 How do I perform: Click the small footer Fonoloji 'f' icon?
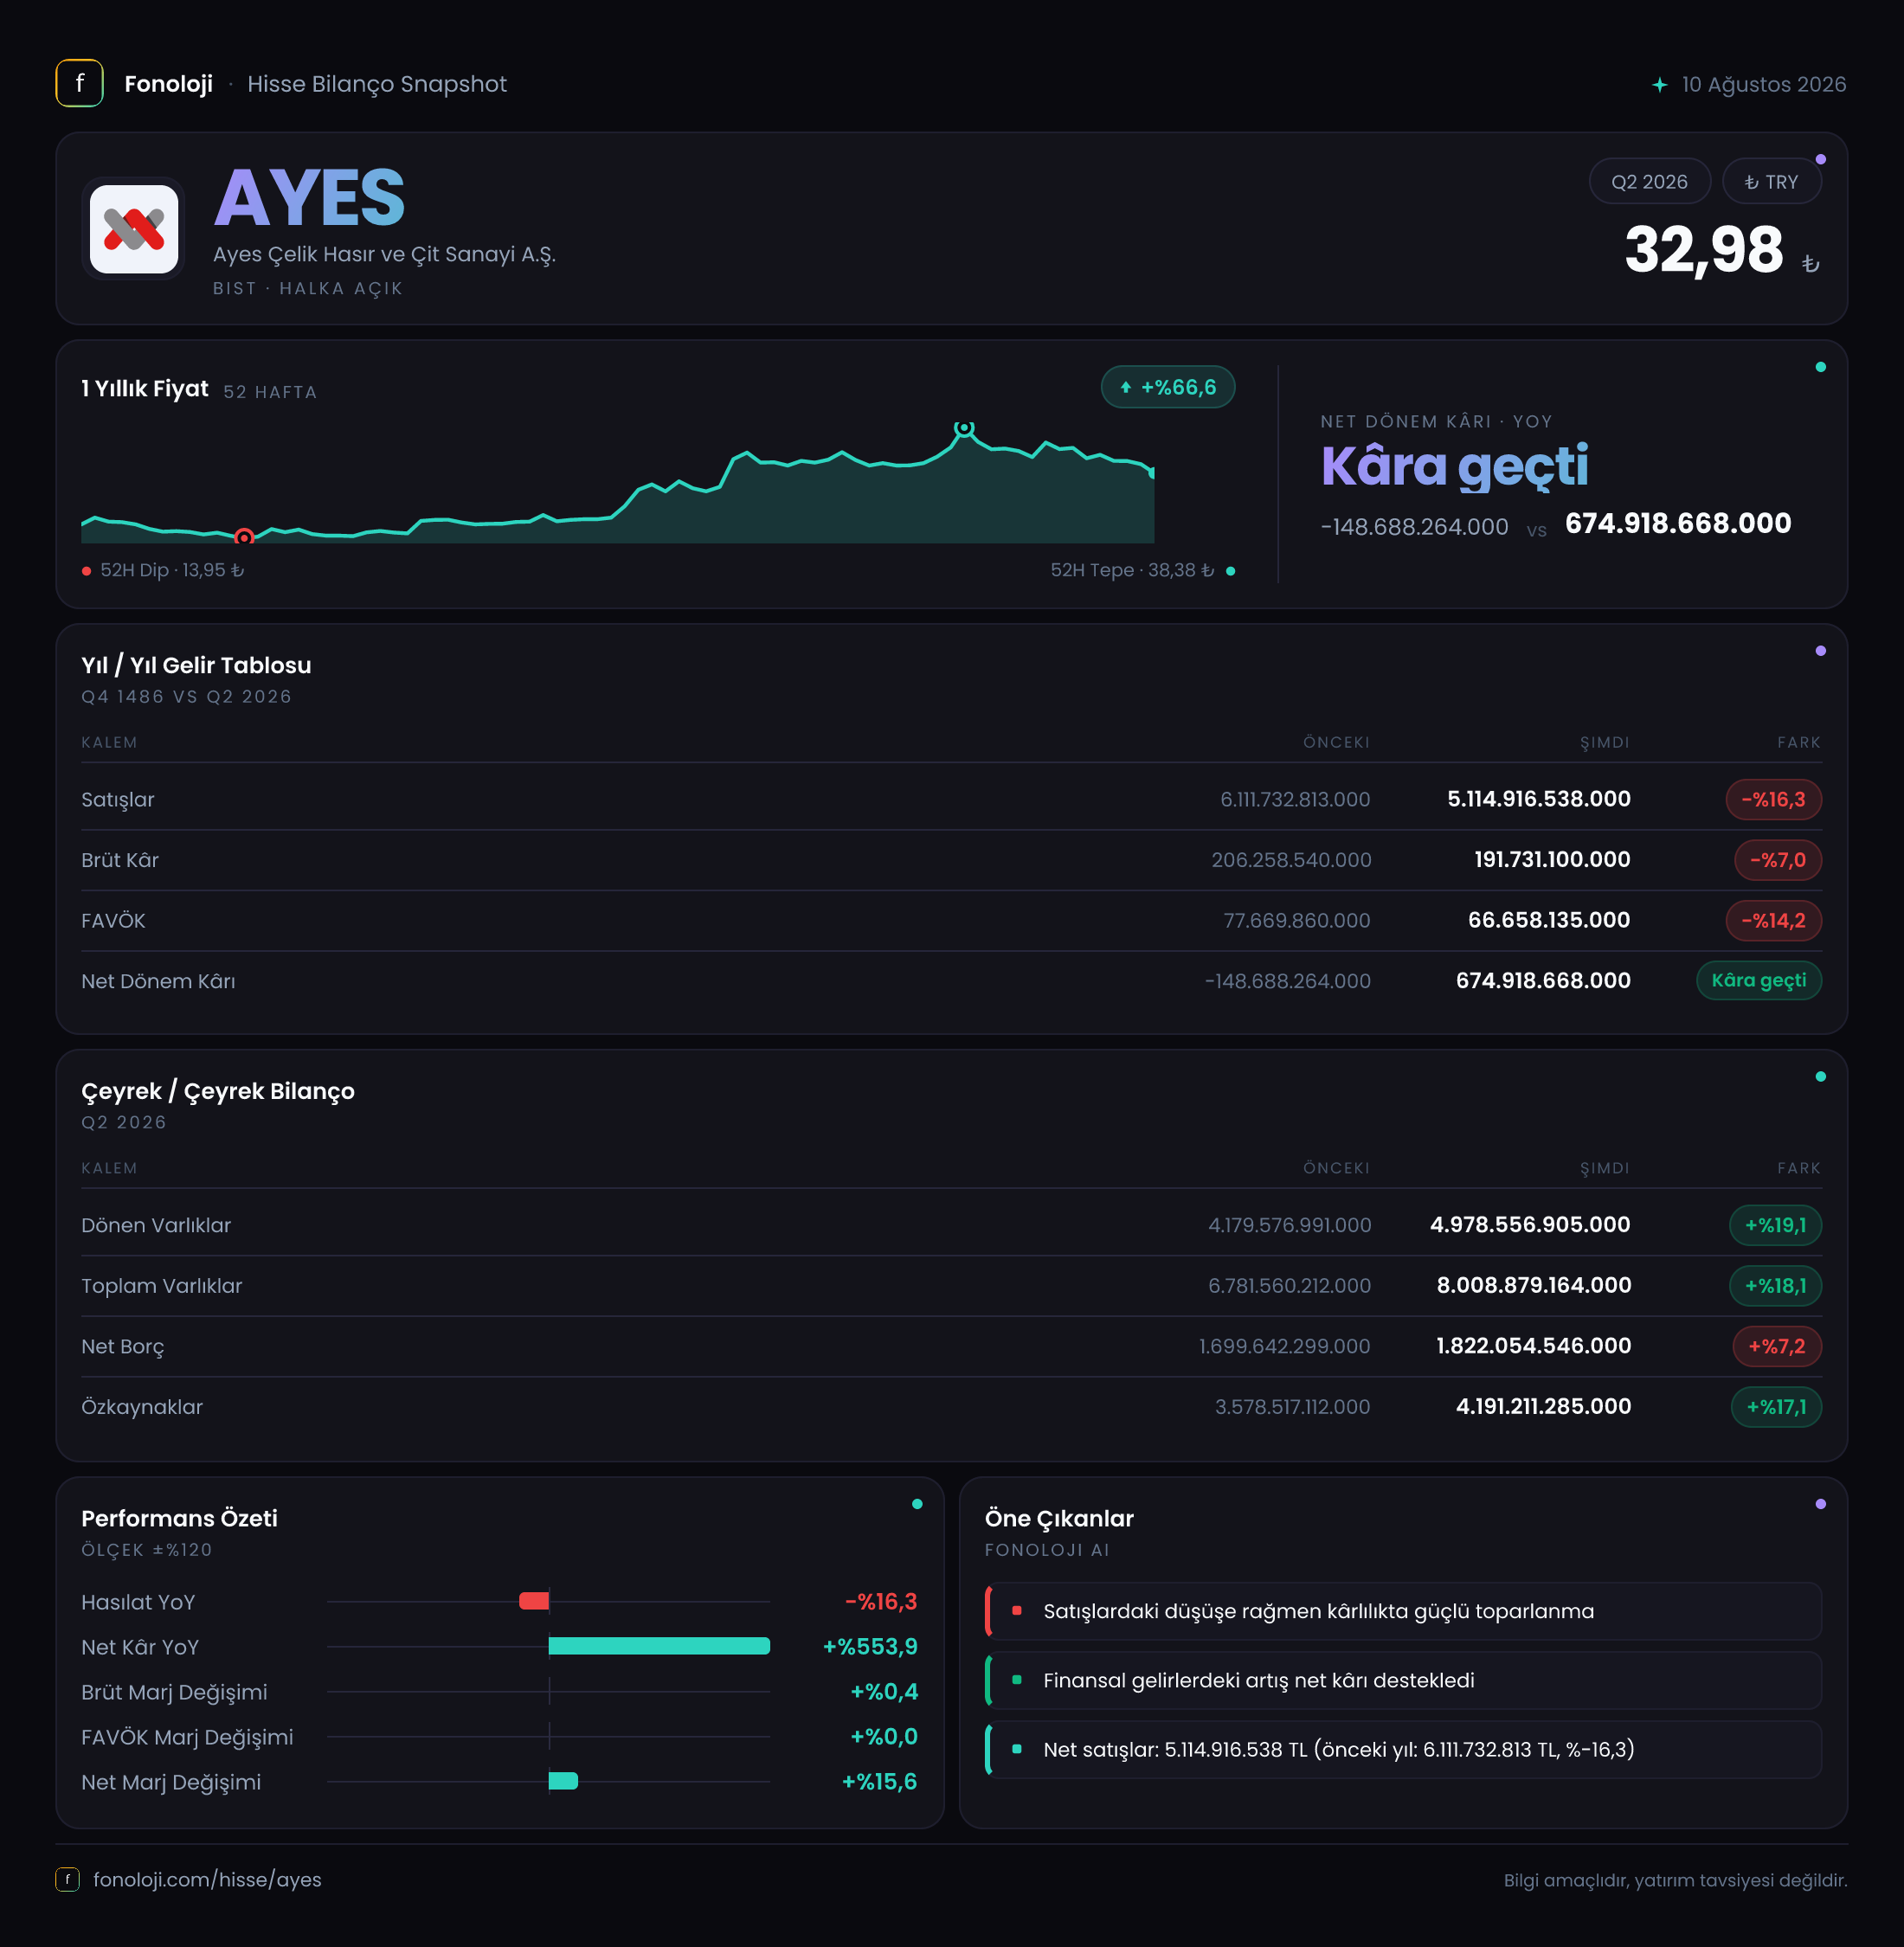(x=67, y=1879)
